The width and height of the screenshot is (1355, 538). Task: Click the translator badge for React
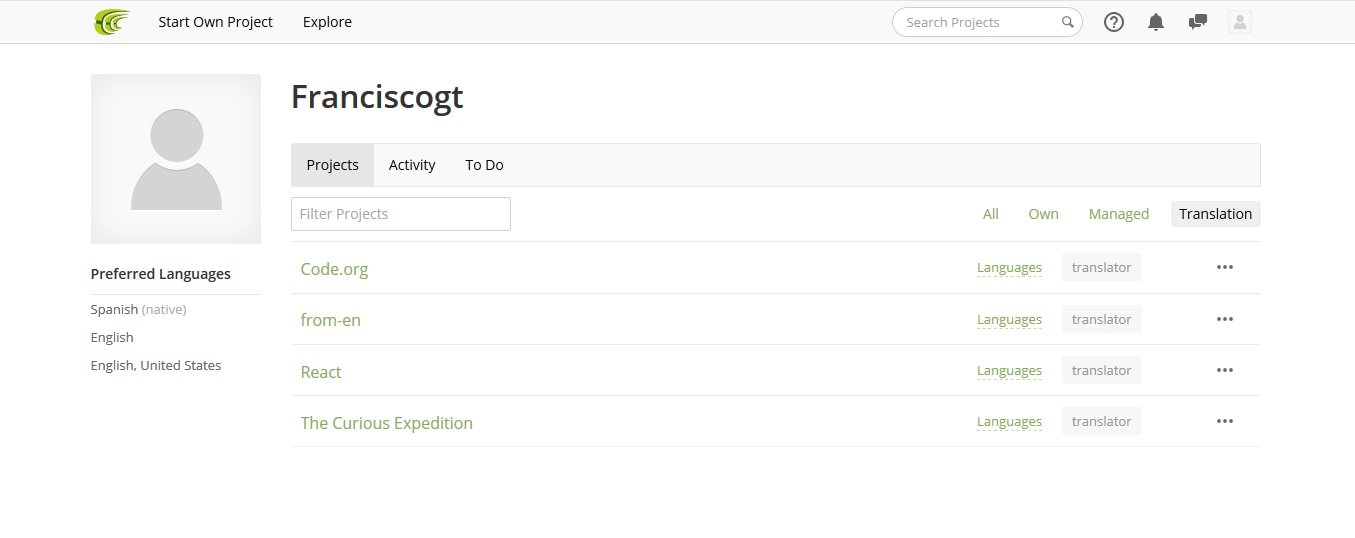click(x=1101, y=370)
